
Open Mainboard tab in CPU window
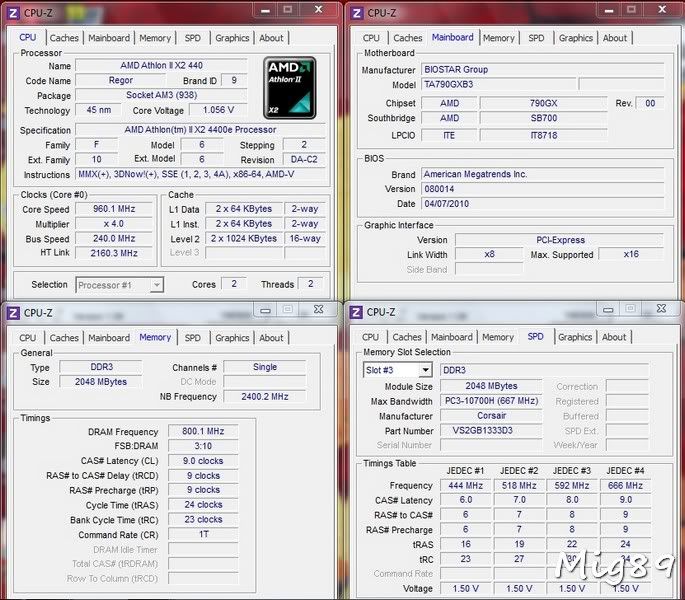point(109,38)
